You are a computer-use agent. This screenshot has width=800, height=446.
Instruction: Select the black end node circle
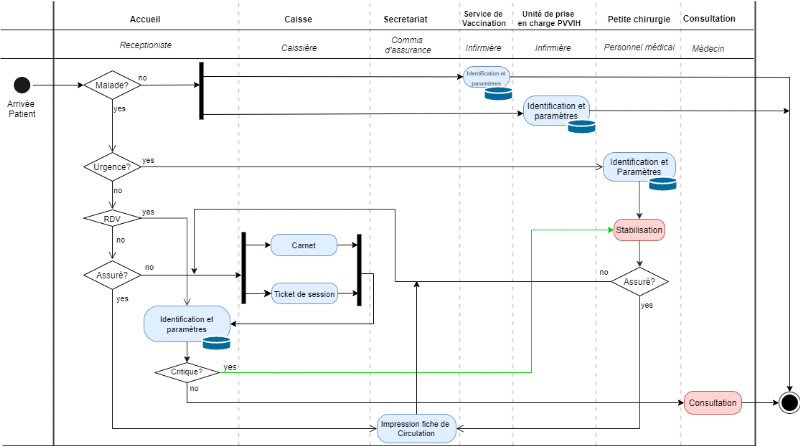[789, 403]
